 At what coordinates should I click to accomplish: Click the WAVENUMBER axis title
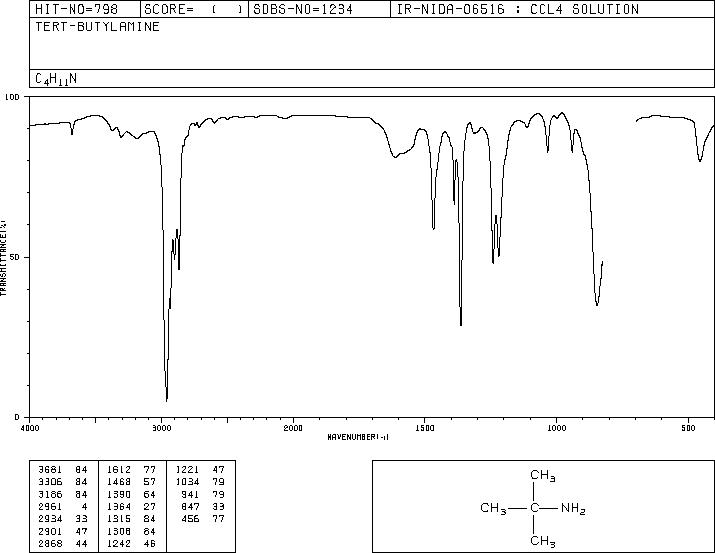click(x=358, y=437)
